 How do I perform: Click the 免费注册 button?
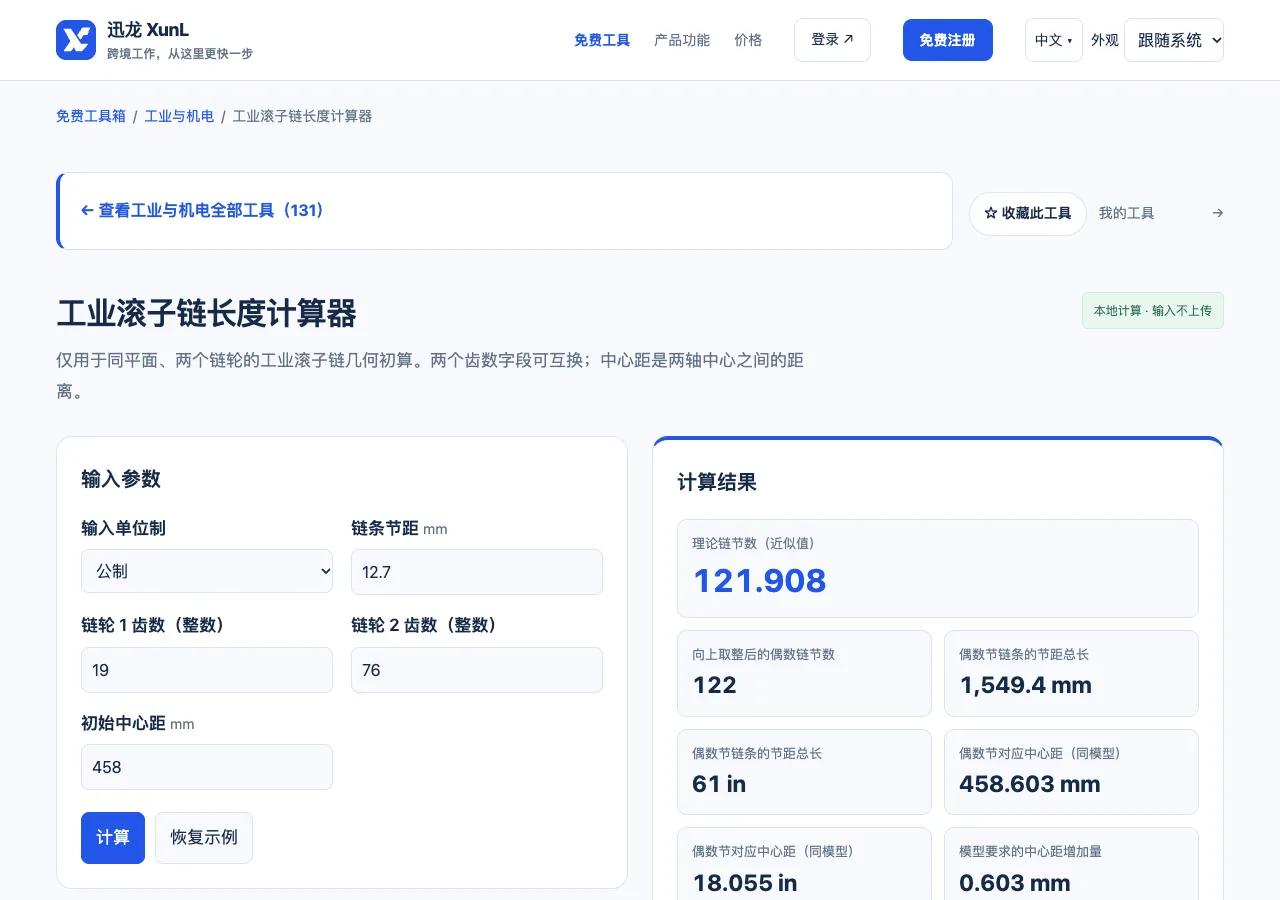click(x=948, y=40)
